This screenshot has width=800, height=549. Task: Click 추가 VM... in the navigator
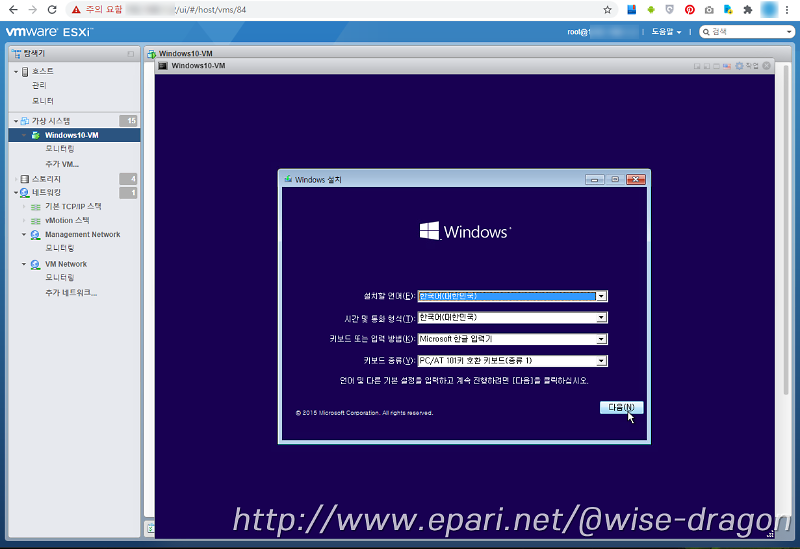coord(62,164)
